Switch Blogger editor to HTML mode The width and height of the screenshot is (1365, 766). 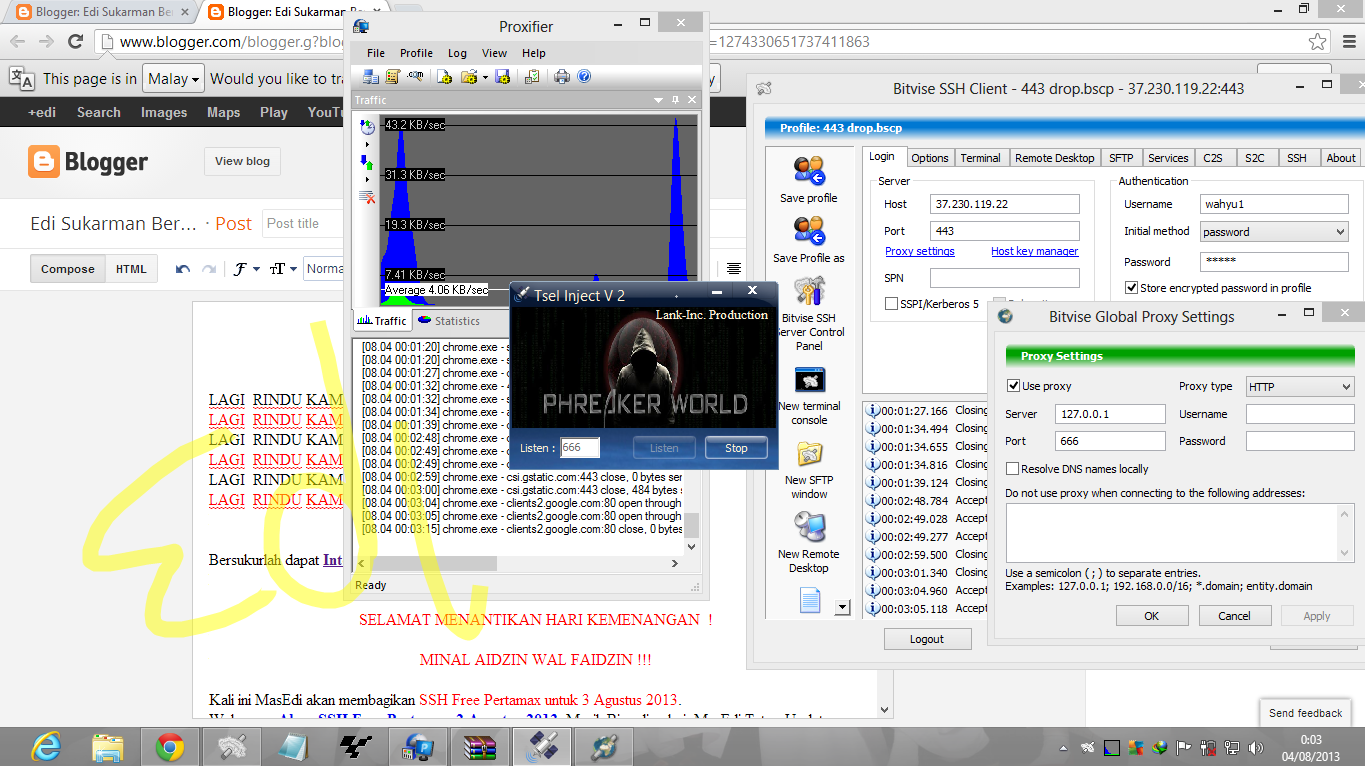pos(131,269)
